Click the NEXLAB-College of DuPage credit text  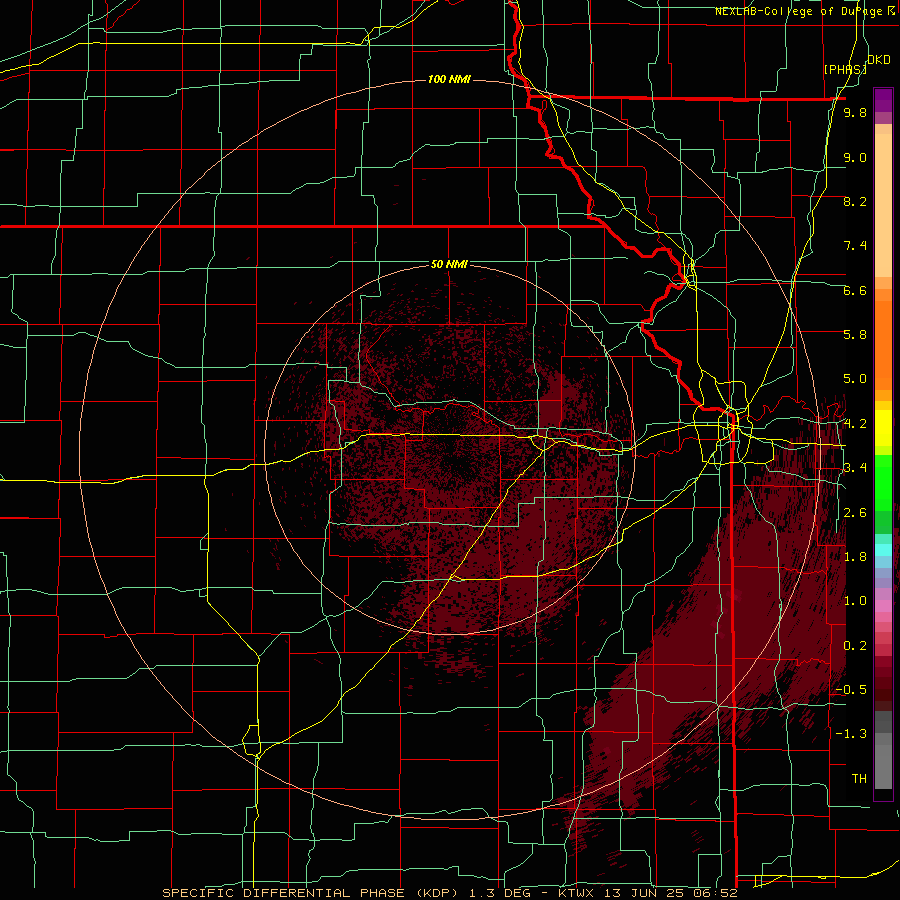pos(799,11)
